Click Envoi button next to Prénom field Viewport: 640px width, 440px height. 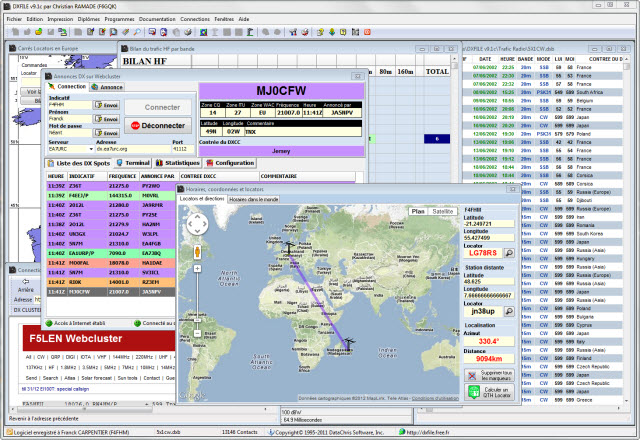tap(107, 119)
